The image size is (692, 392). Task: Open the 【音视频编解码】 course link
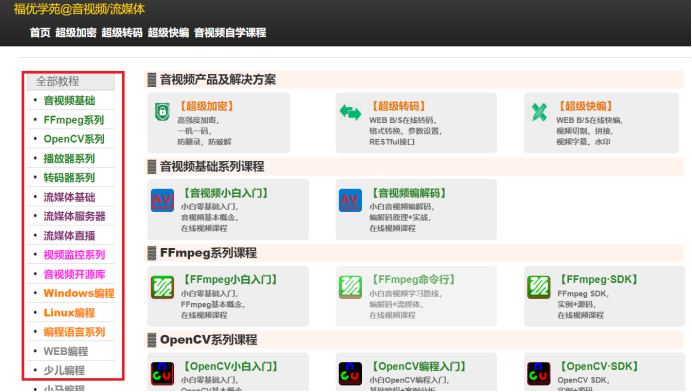(x=409, y=193)
